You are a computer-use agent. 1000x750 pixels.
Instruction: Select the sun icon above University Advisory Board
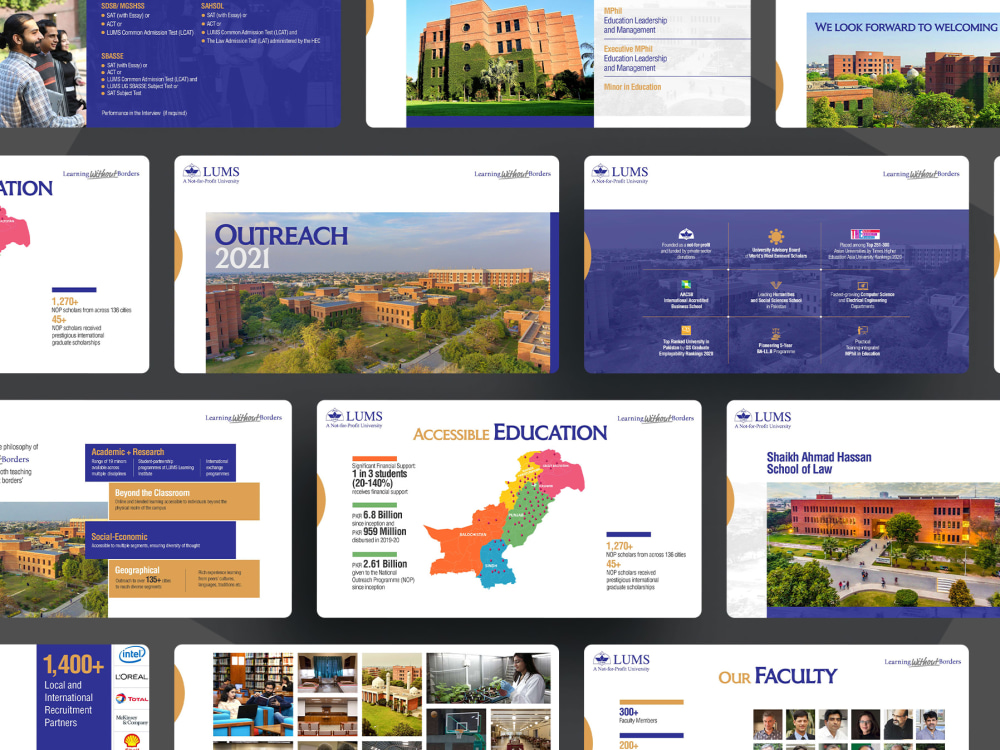coord(775,234)
